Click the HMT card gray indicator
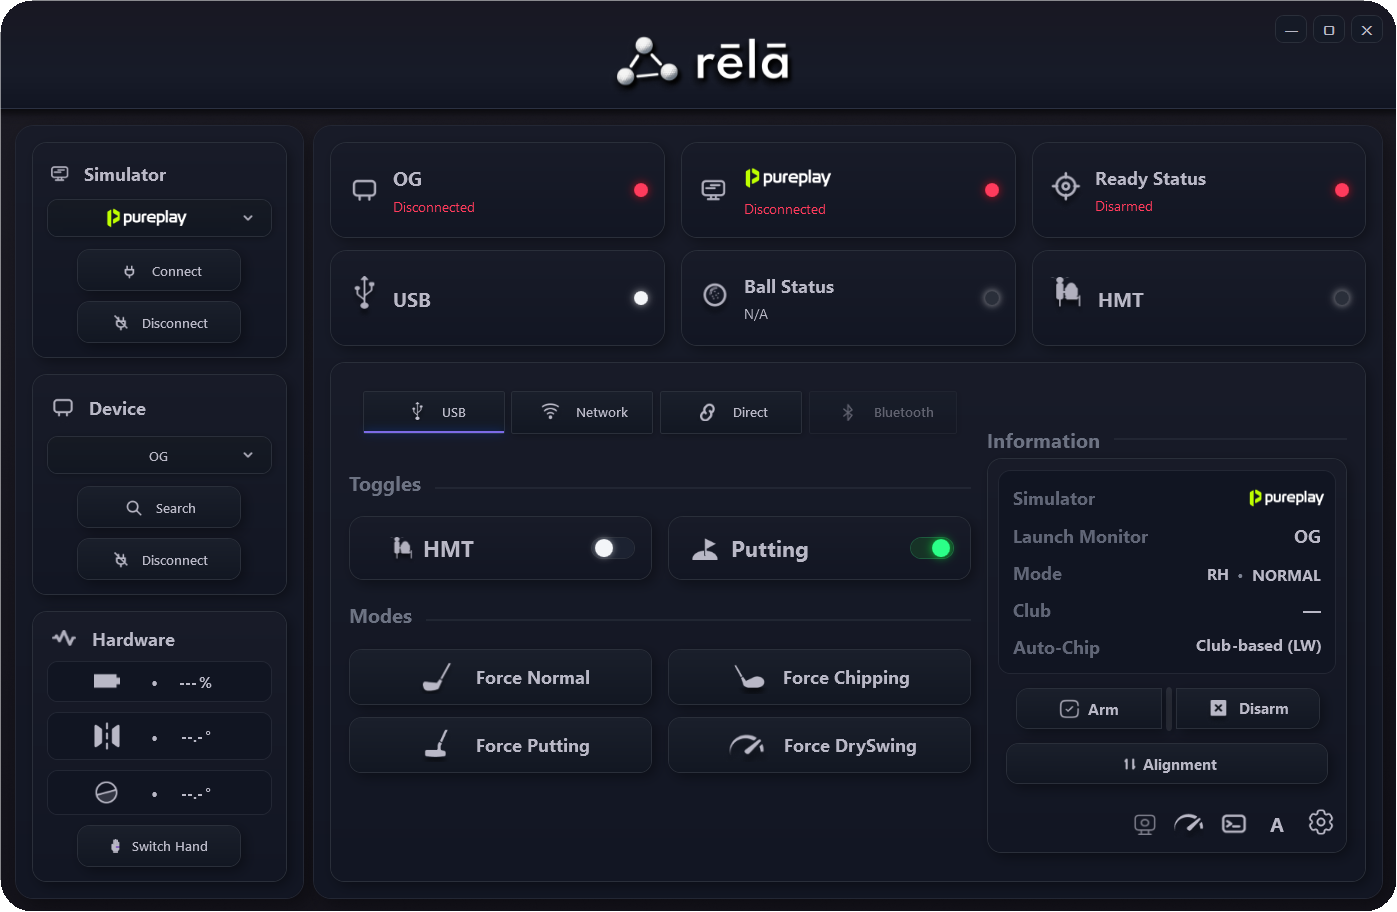 click(1342, 298)
